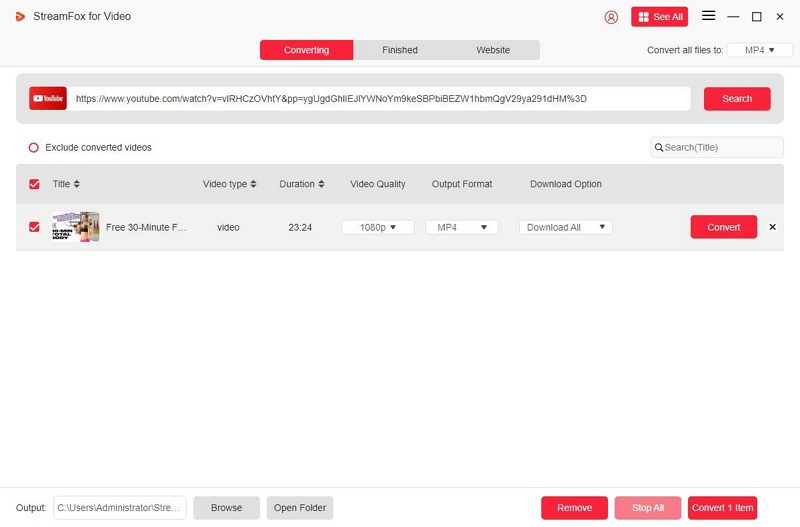The image size is (800, 527).
Task: Enable Exclude converted videos option
Action: coord(33,147)
